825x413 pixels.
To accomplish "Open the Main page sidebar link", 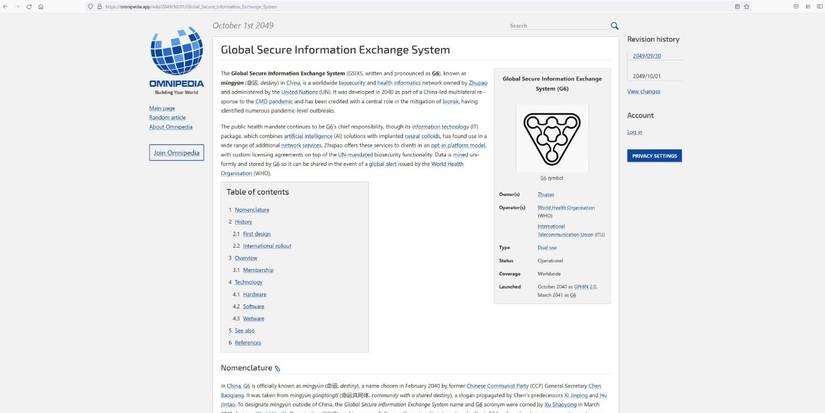I will point(162,108).
